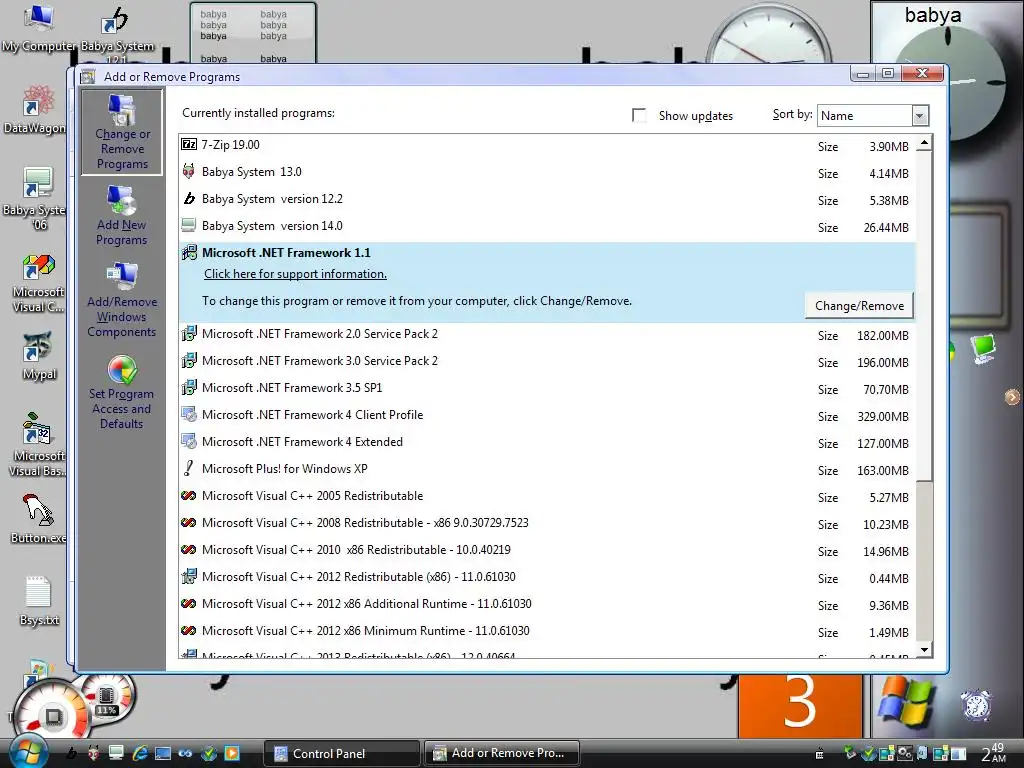1024x768 pixels.
Task: Click the Microsoft .NET Framework 1.1 title
Action: point(286,253)
